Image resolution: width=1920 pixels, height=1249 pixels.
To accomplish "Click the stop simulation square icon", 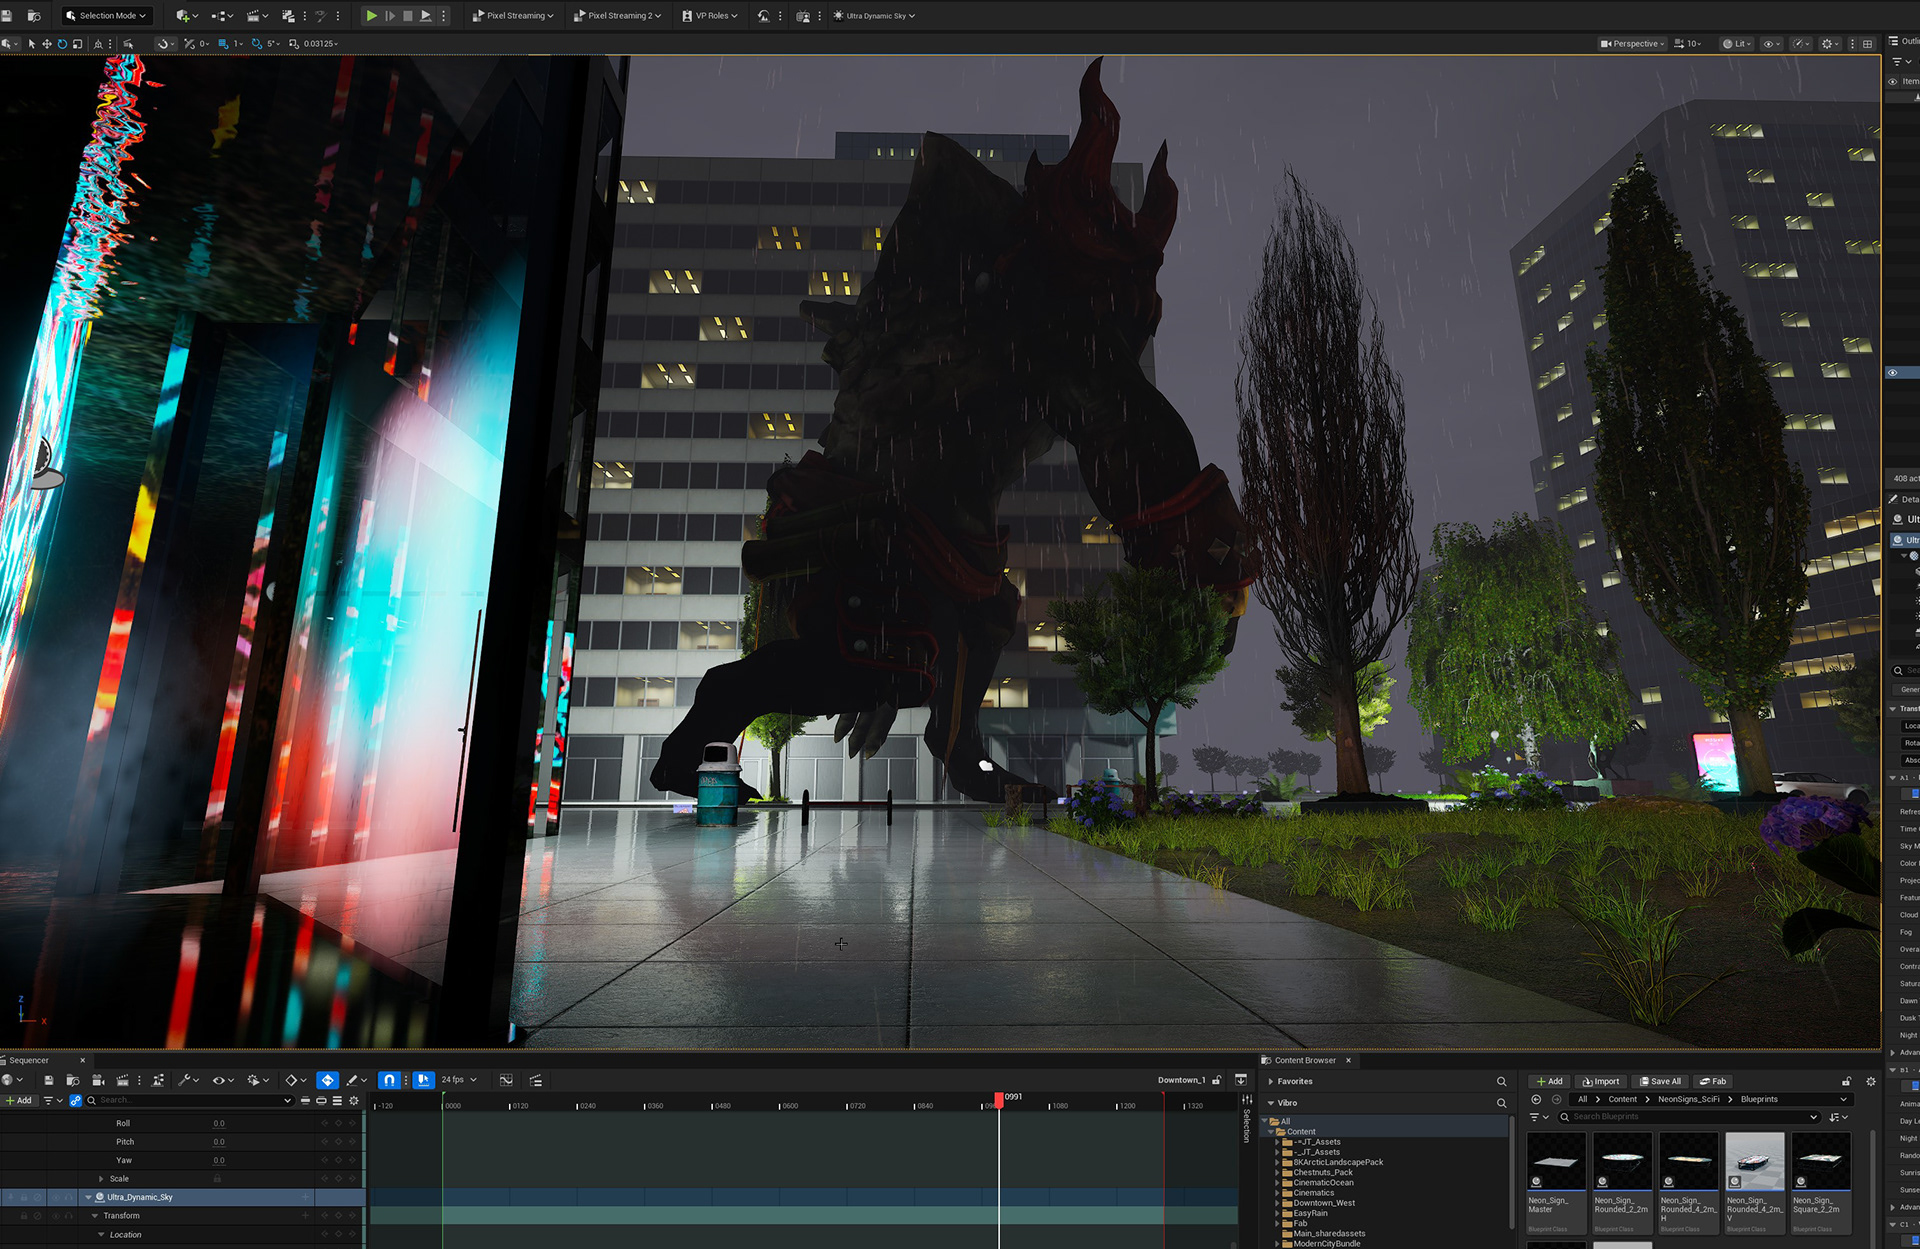I will (408, 15).
